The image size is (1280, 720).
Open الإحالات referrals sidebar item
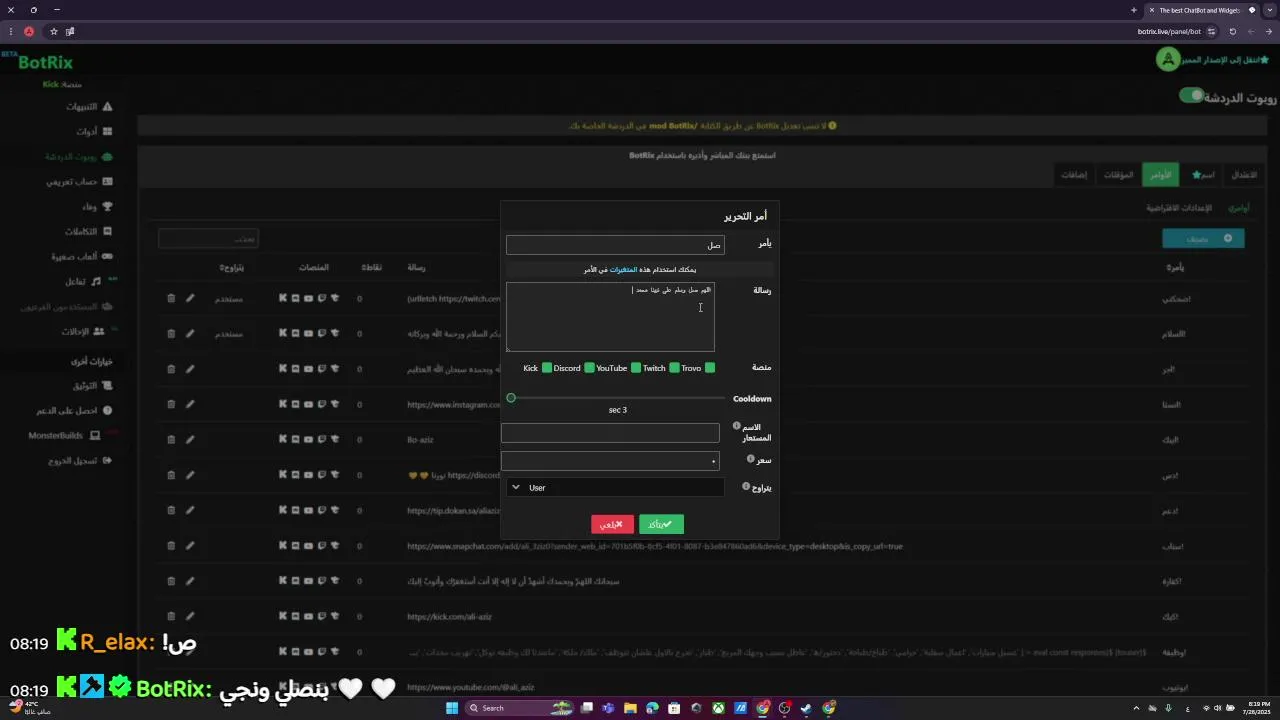coord(83,331)
